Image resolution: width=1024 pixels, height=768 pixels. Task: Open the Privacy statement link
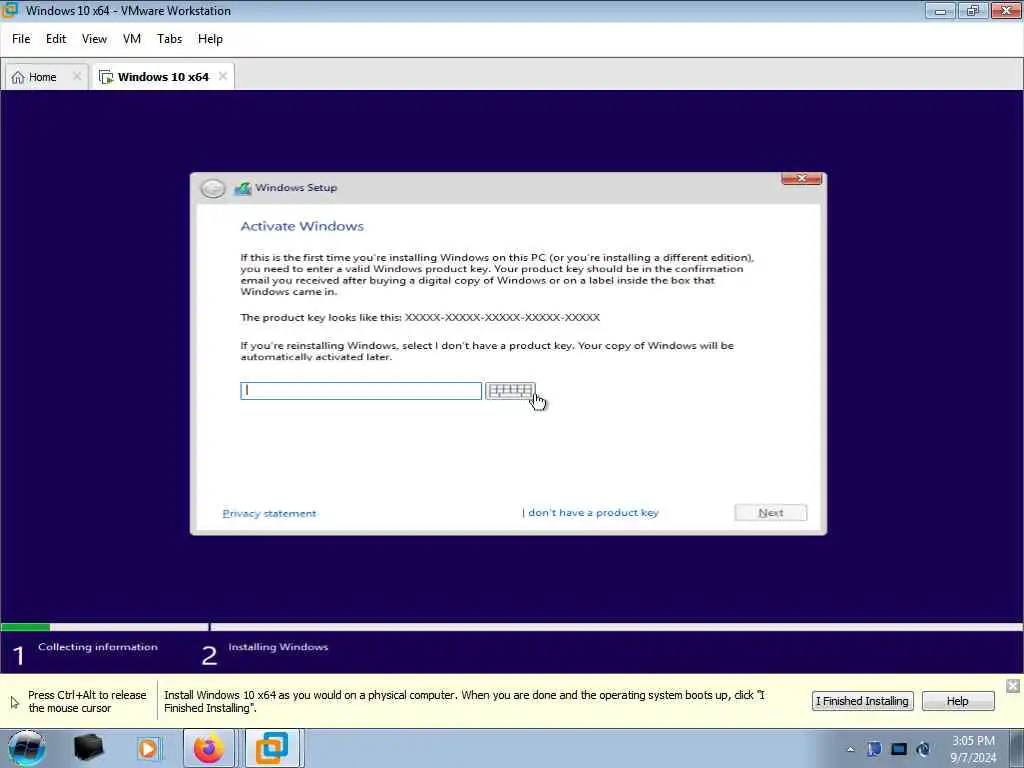pyautogui.click(x=269, y=513)
